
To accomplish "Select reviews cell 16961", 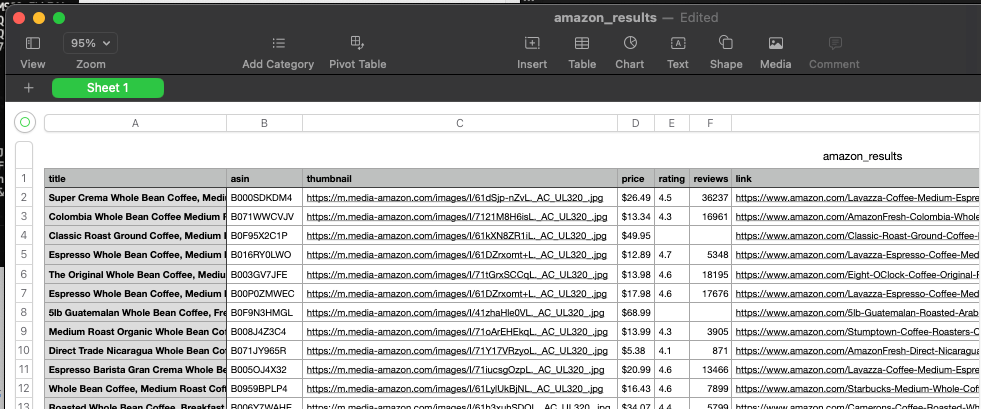I will pos(711,217).
